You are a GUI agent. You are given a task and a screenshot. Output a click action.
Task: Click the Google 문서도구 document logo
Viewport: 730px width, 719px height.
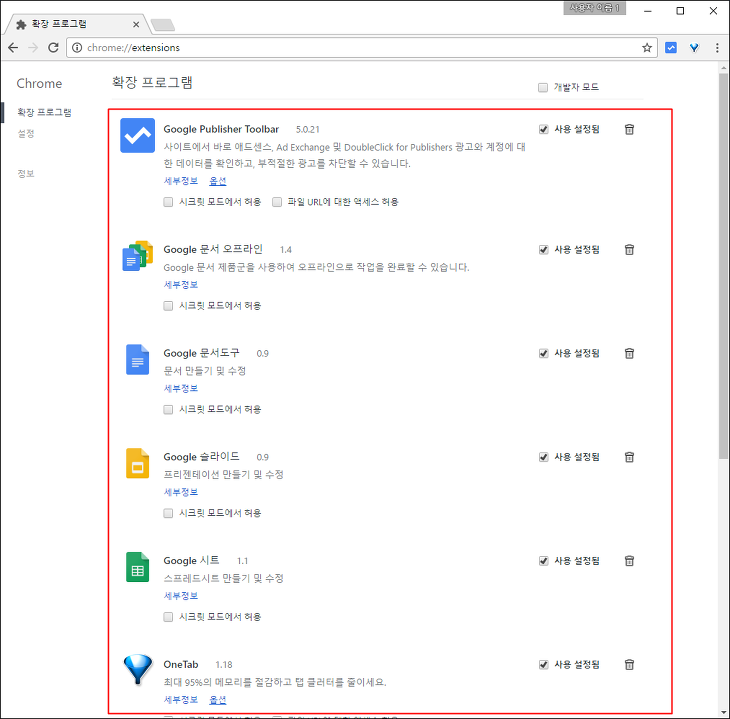[x=137, y=360]
